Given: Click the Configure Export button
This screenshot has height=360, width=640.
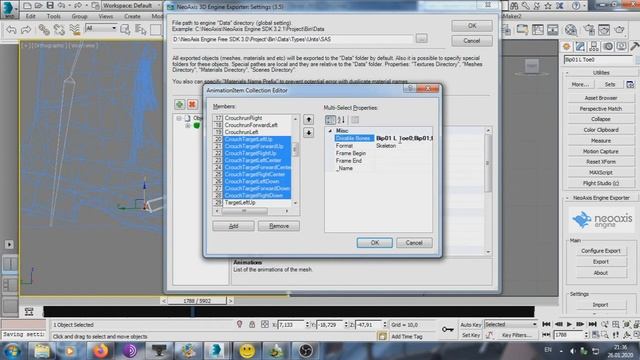Looking at the screenshot, I should point(600,251).
